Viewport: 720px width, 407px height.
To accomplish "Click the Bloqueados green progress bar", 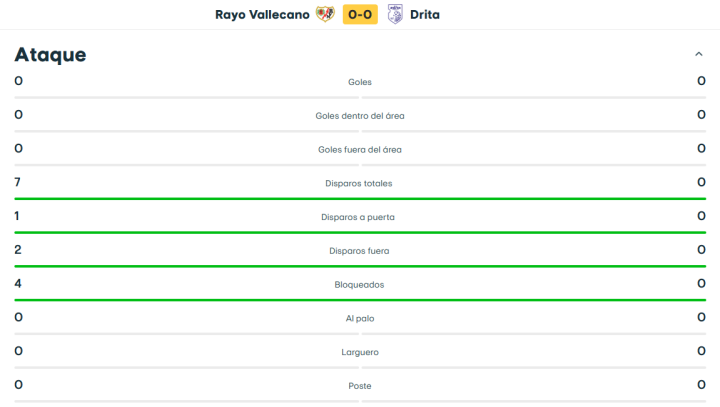I will pyautogui.click(x=360, y=300).
